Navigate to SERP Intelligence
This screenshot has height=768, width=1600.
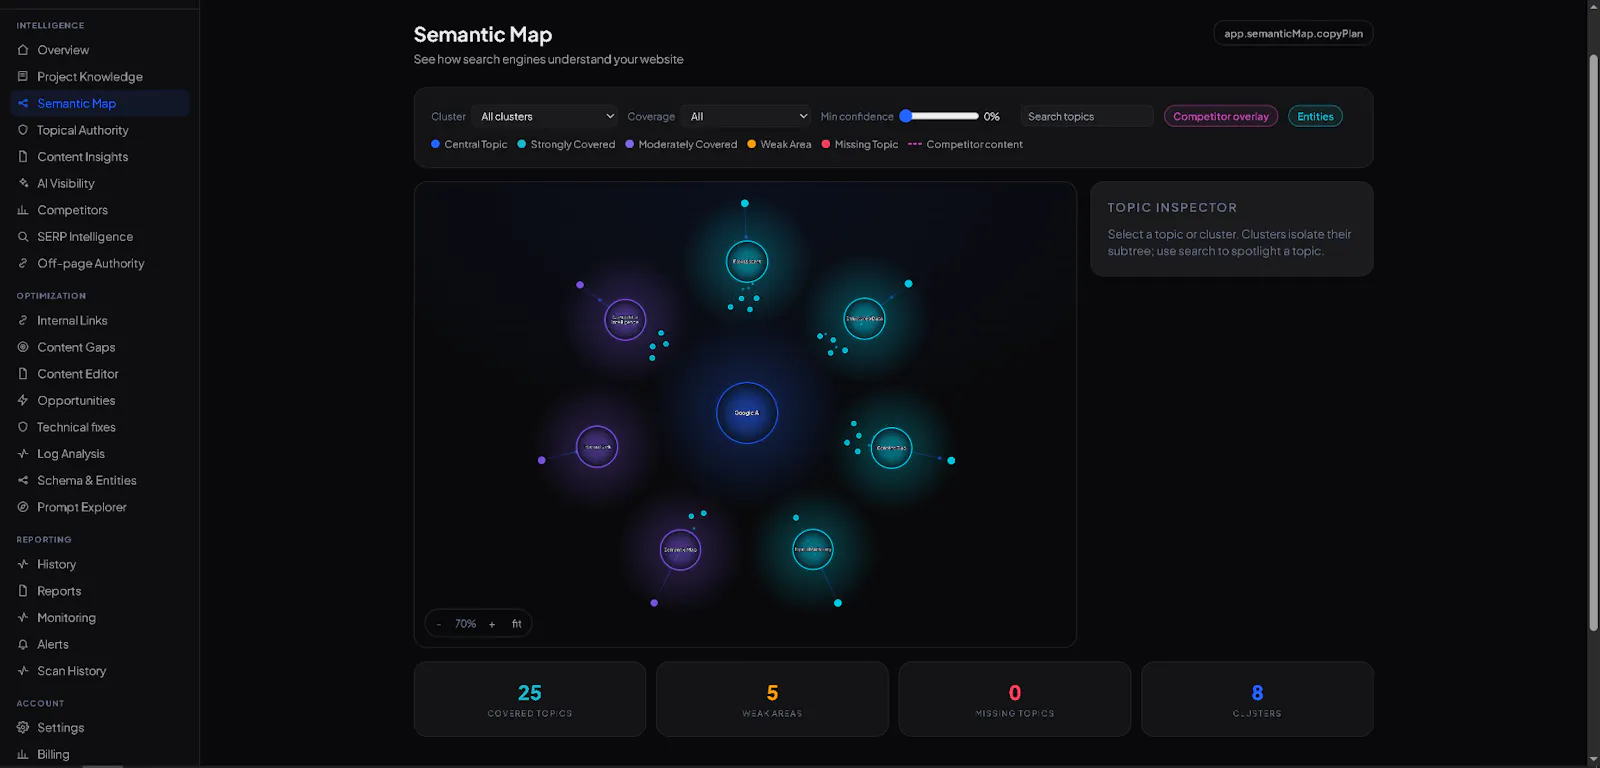85,237
